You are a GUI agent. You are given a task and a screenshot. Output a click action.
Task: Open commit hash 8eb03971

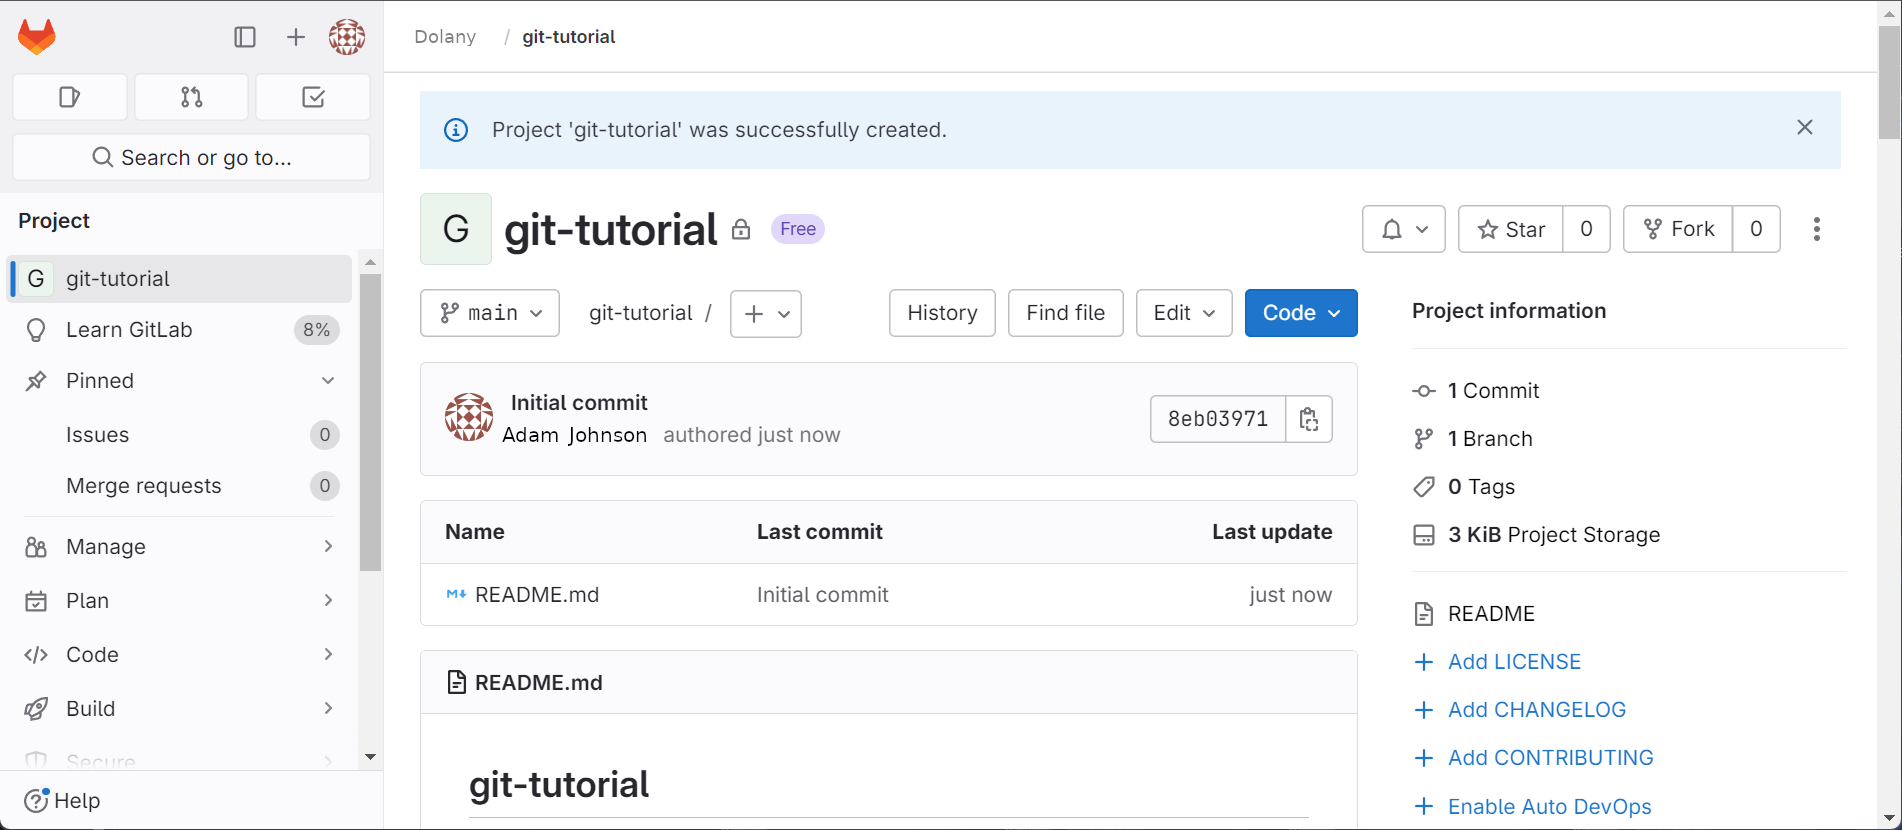[1218, 419]
